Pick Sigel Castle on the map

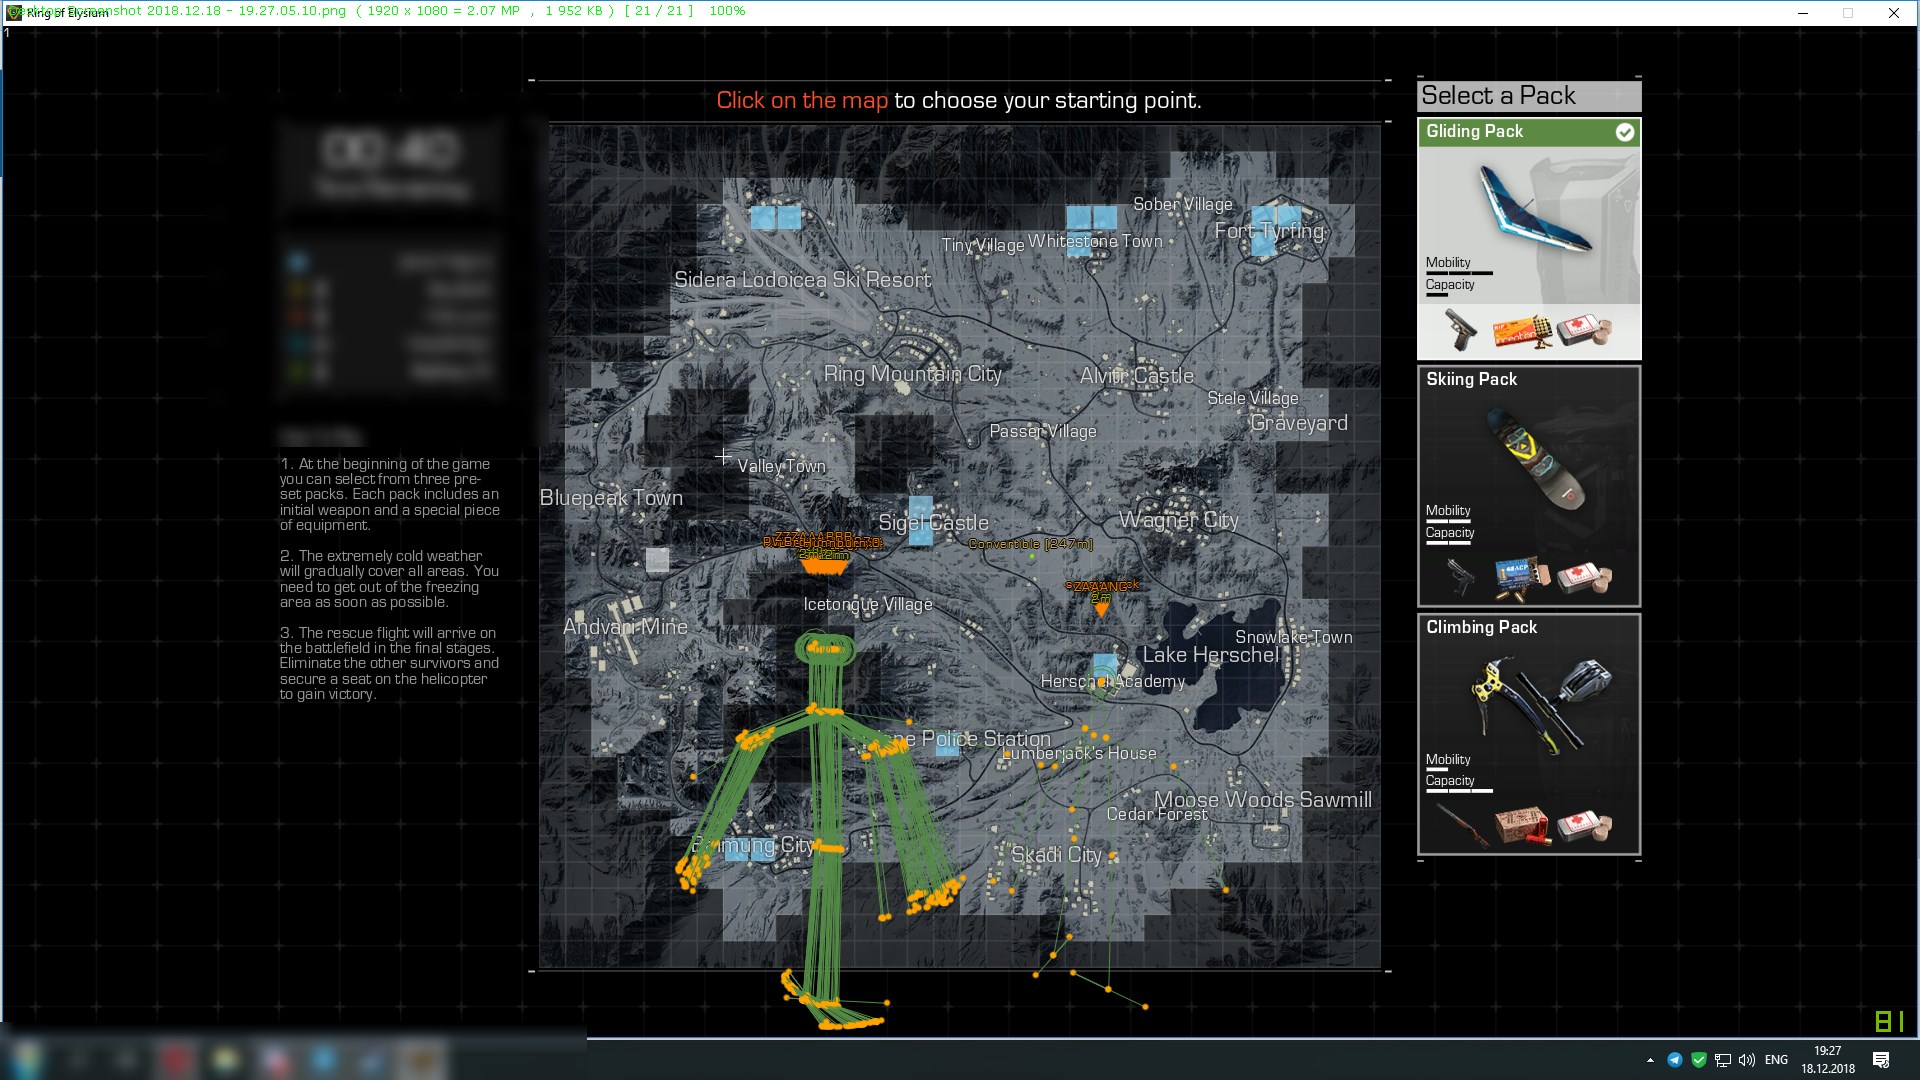coord(933,523)
